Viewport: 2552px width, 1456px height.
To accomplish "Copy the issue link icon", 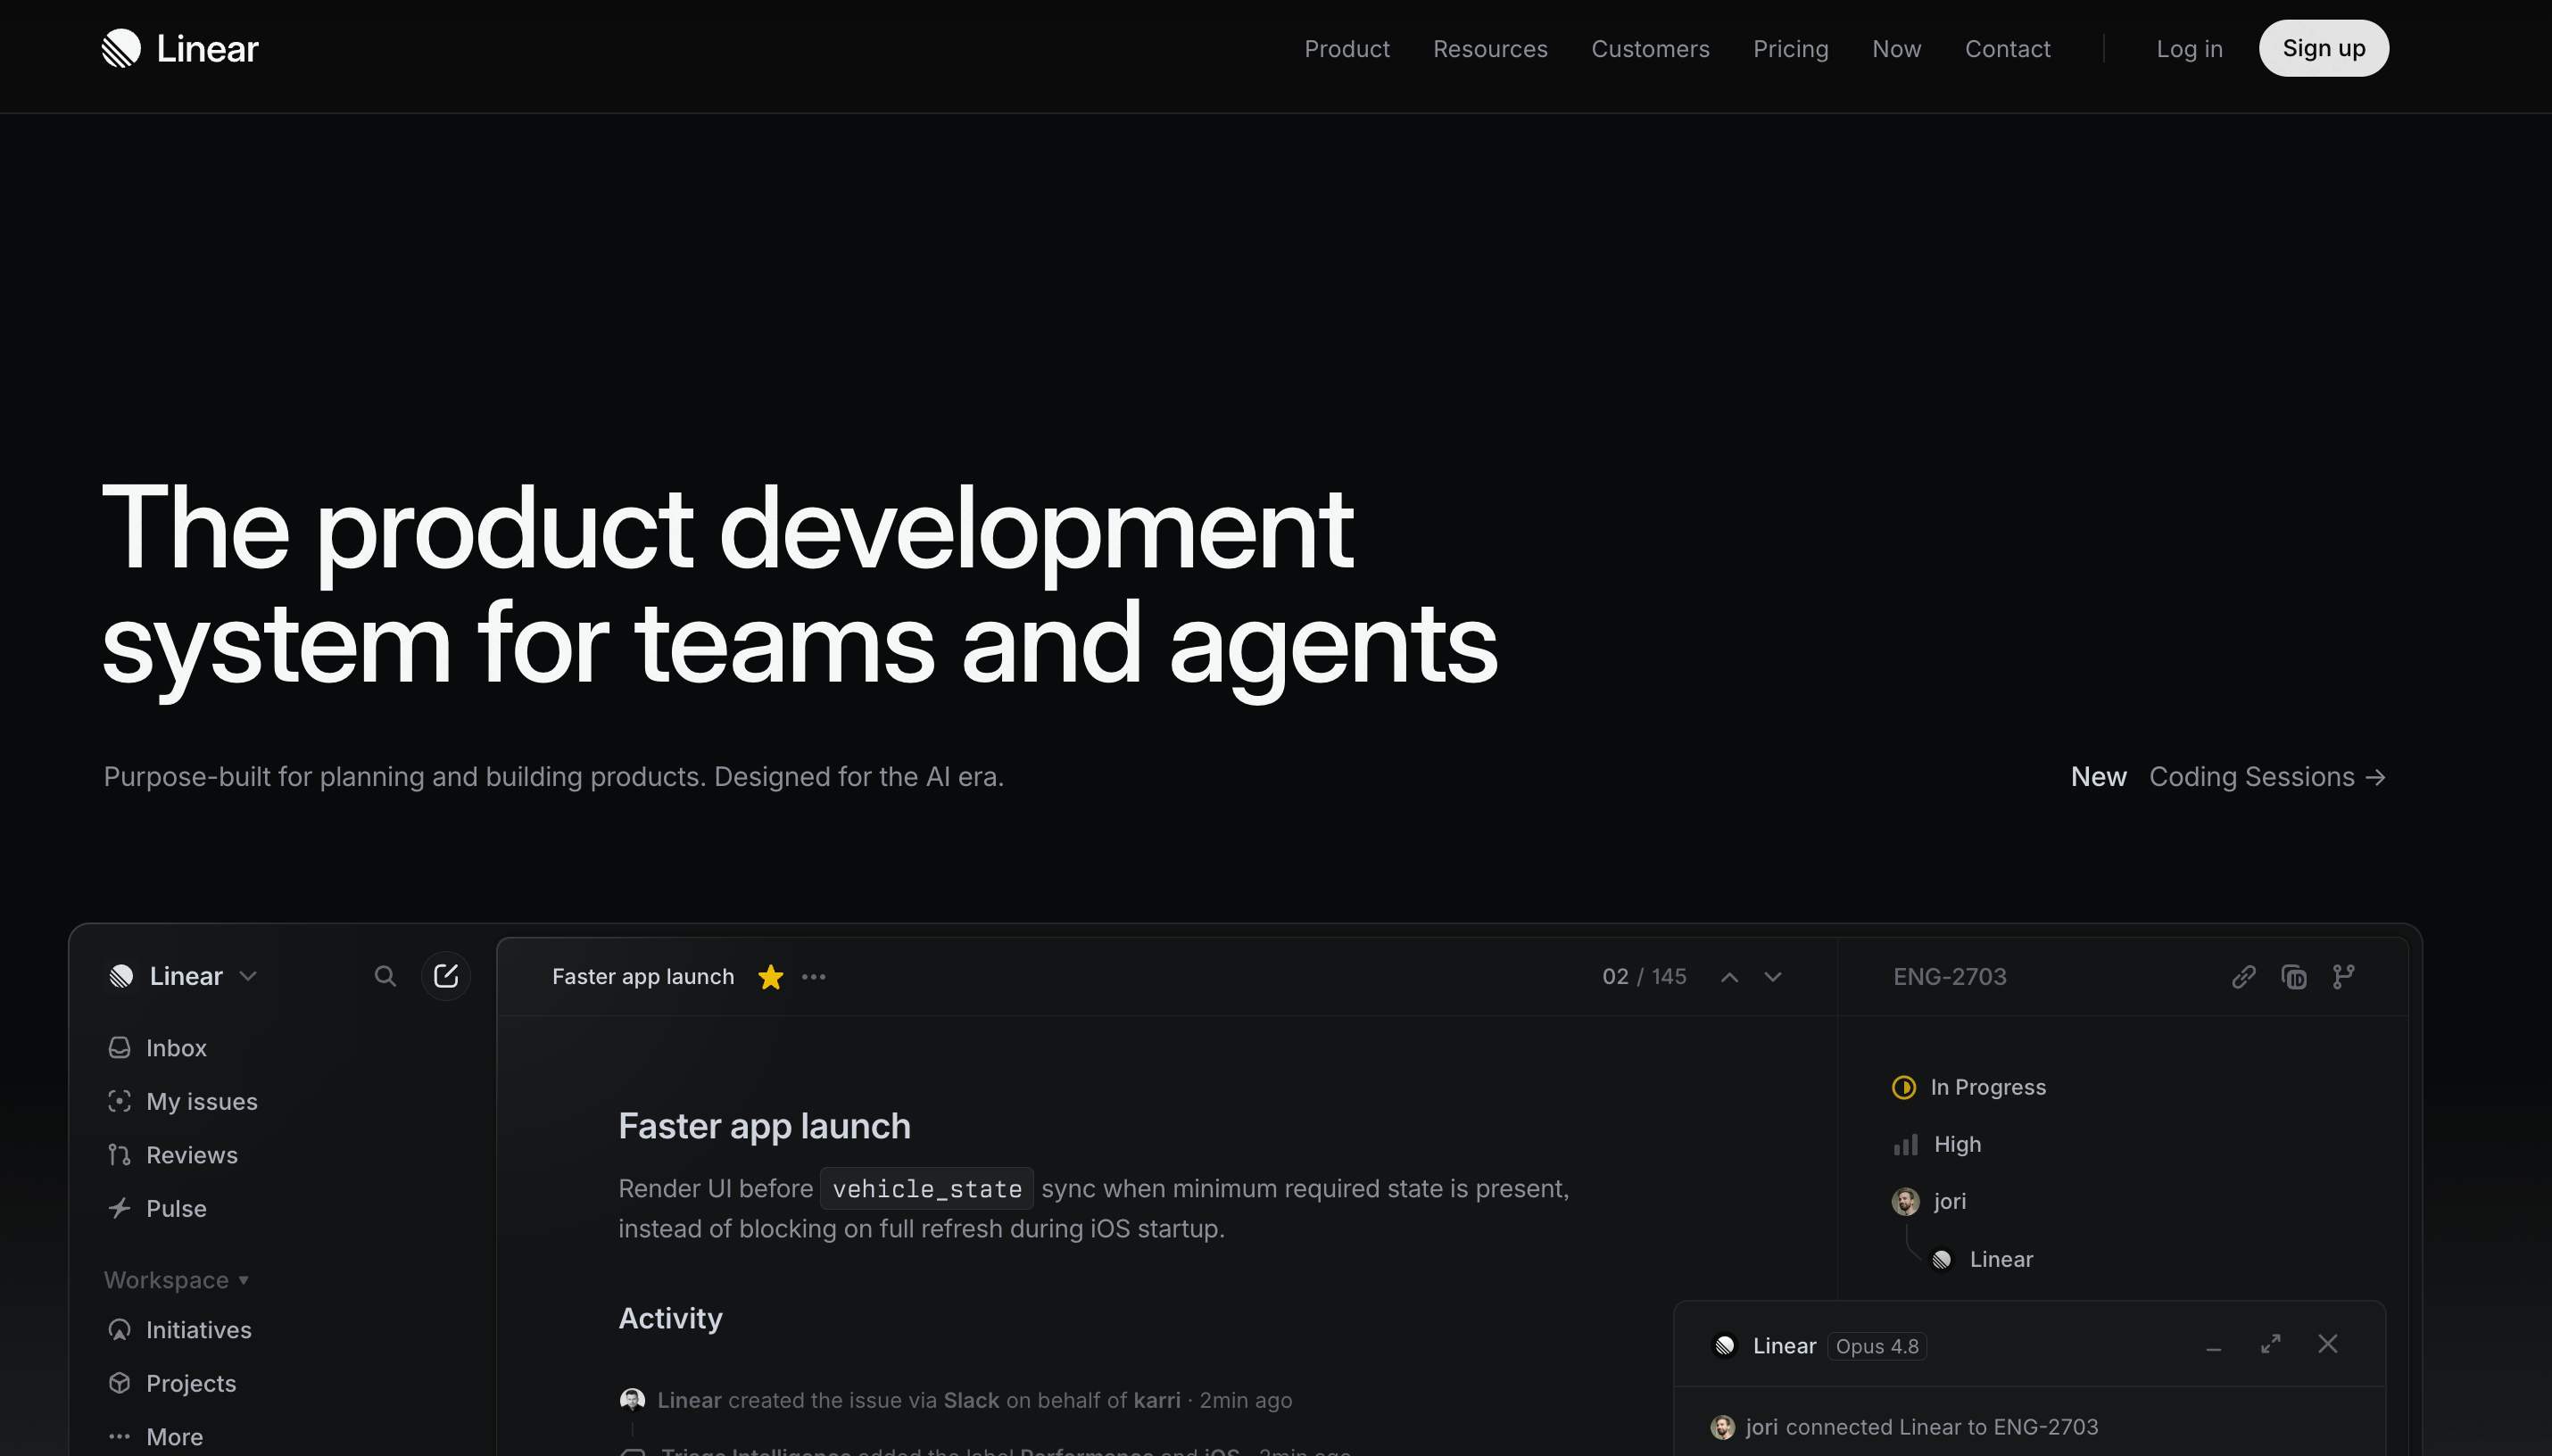I will tap(2244, 976).
